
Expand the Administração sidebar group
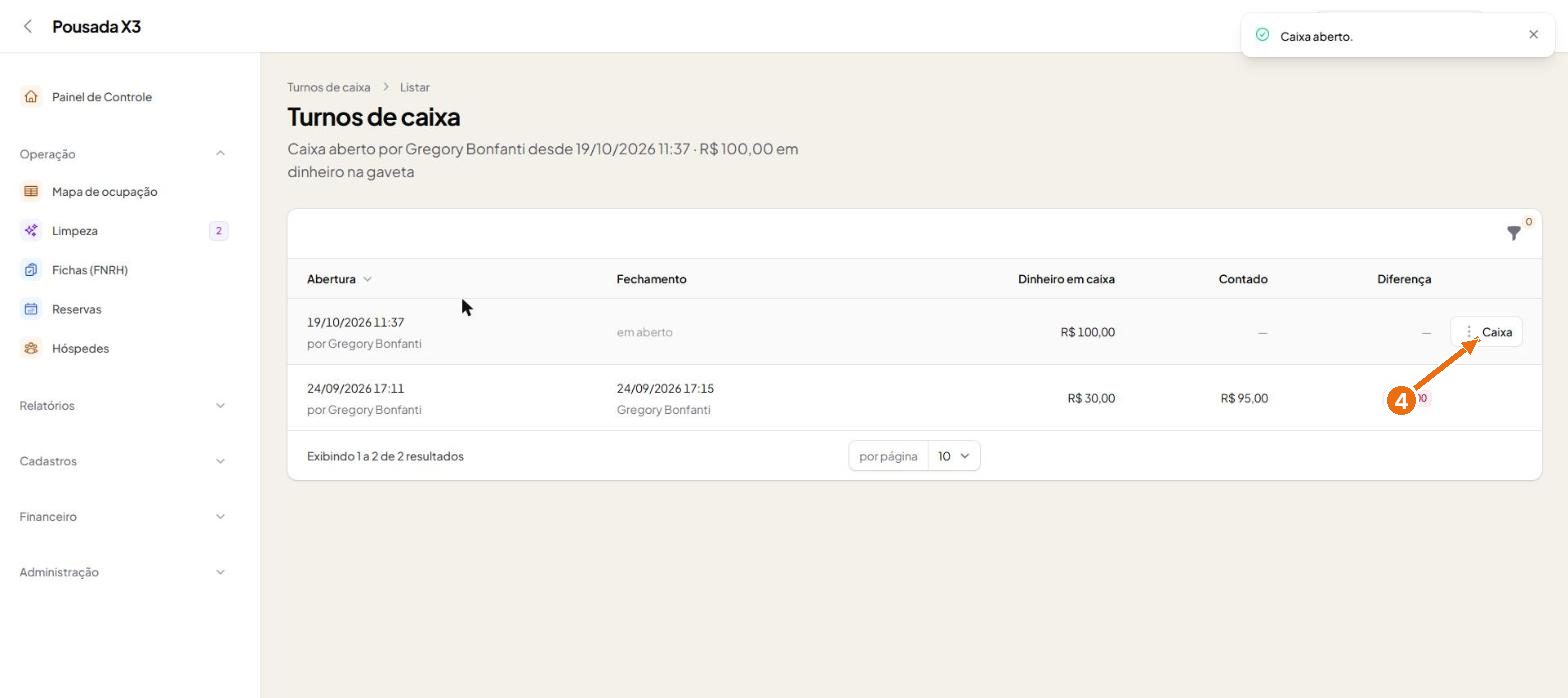click(220, 572)
